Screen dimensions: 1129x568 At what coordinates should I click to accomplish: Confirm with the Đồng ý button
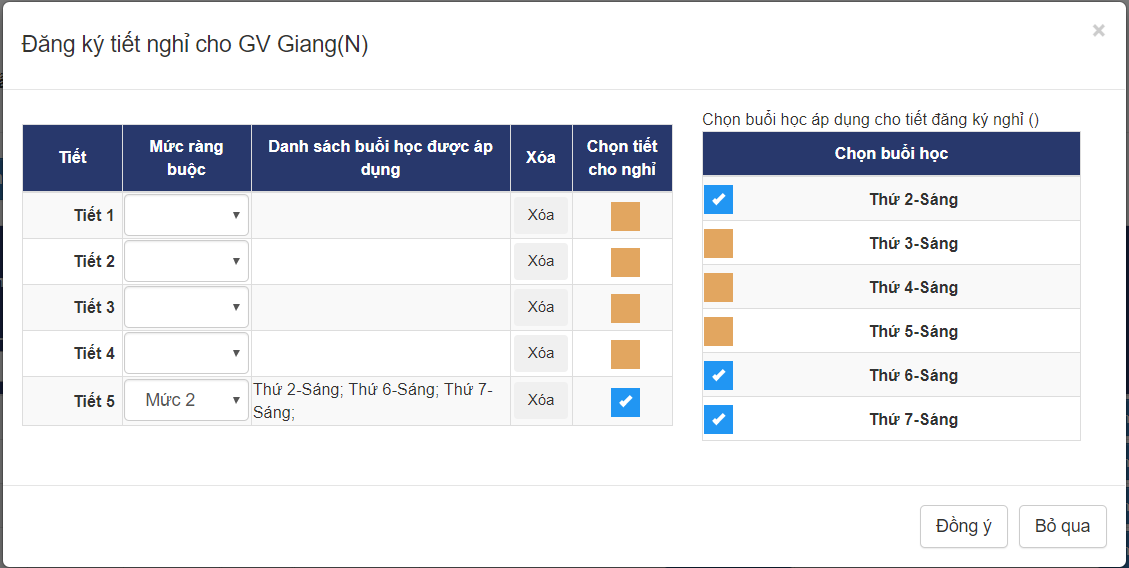tap(963, 526)
